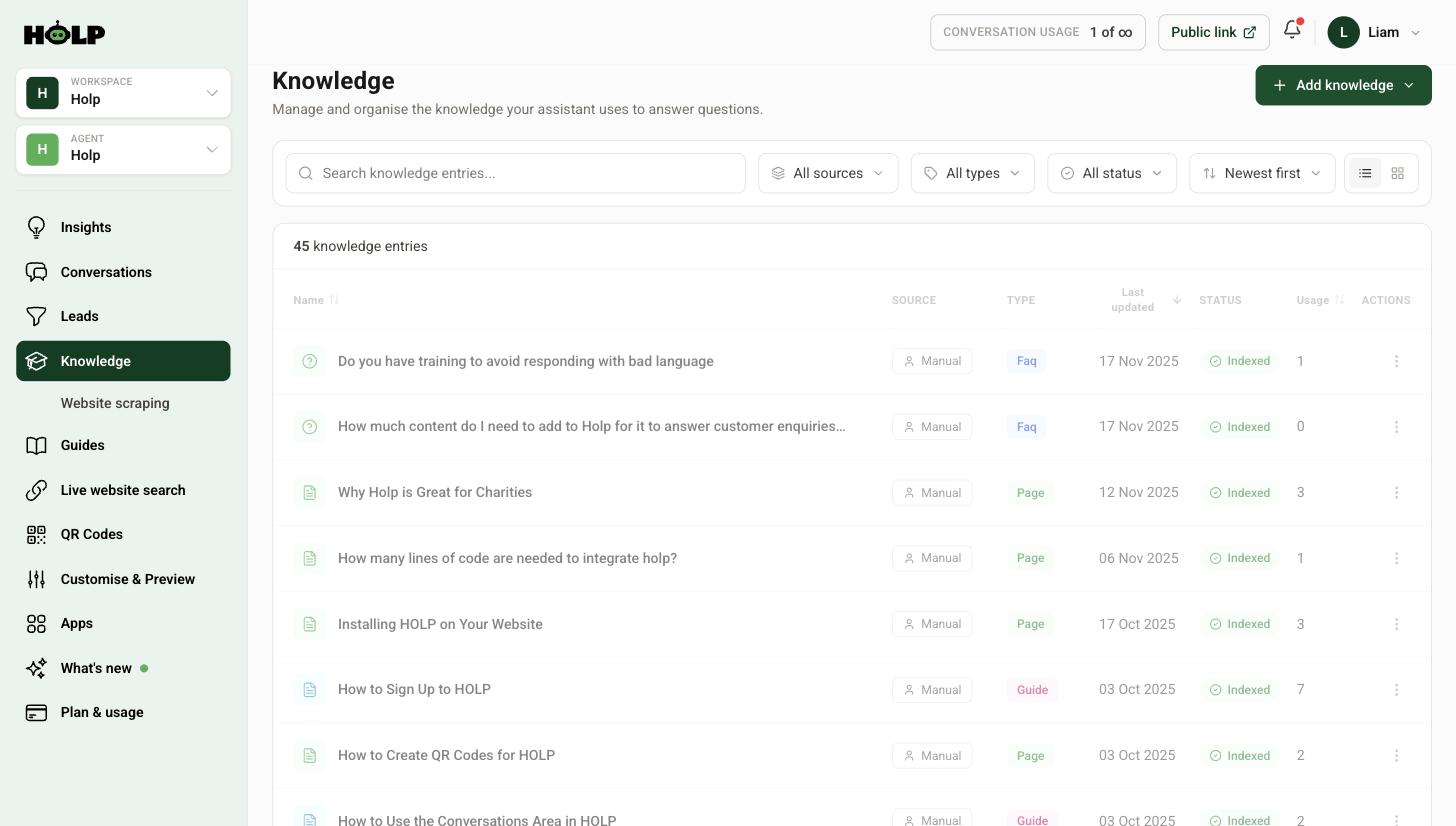Switch to grid view layout

tap(1398, 173)
